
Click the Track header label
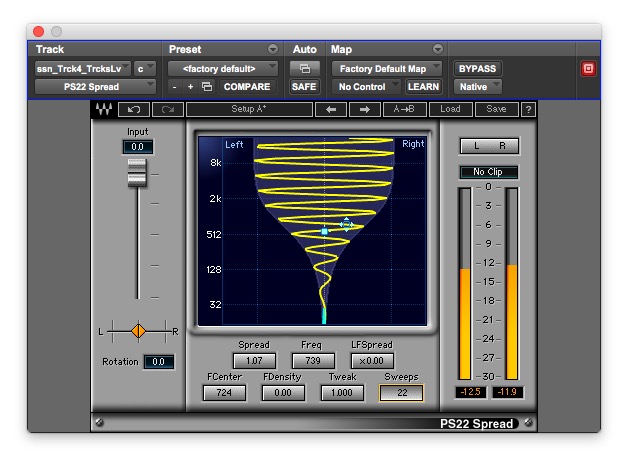coord(50,49)
